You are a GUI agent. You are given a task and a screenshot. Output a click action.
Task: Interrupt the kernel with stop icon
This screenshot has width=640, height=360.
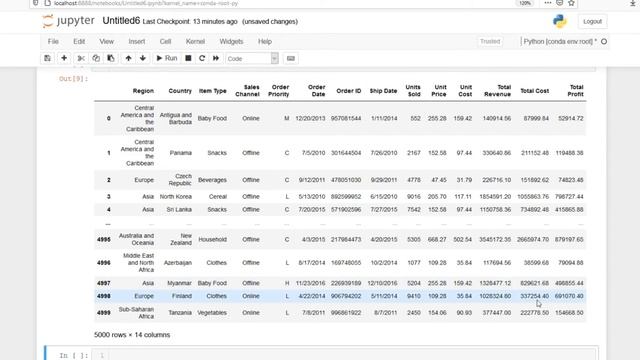(x=188, y=58)
